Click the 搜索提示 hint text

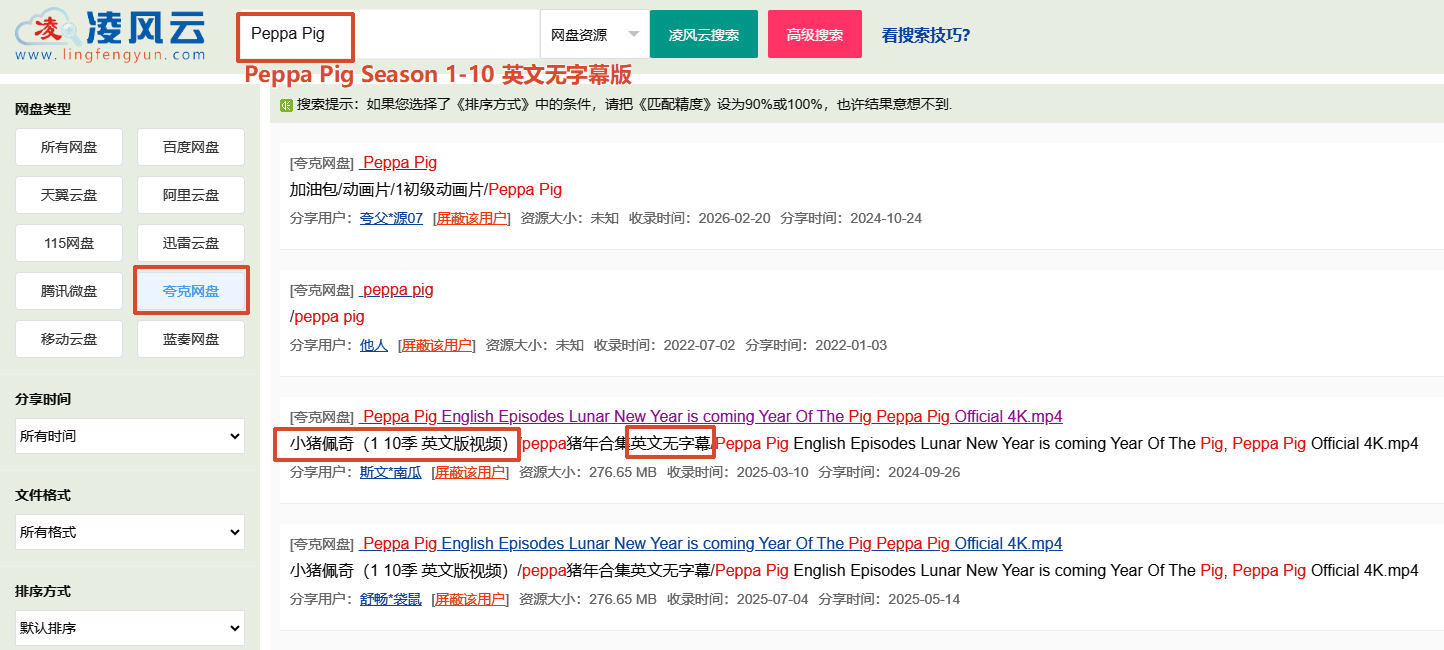(x=624, y=104)
